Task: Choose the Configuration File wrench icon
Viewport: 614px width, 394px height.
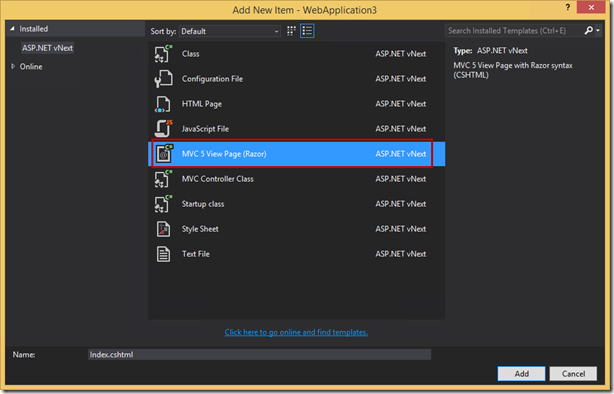Action: (163, 79)
